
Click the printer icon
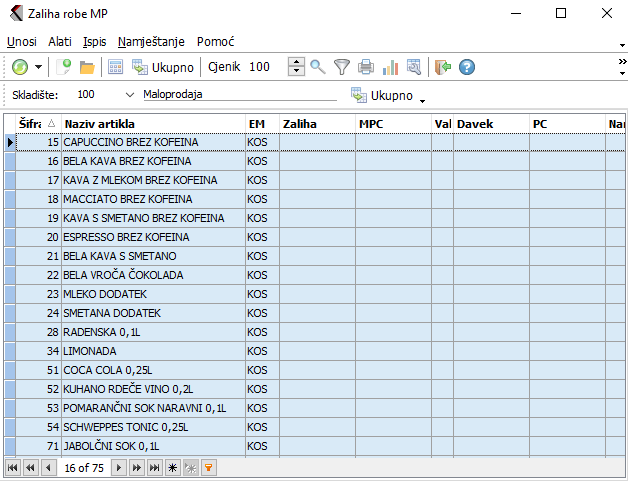click(x=366, y=67)
